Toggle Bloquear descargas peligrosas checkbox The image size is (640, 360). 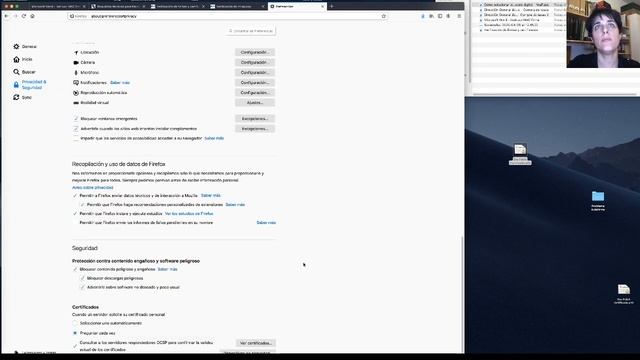(x=82, y=278)
